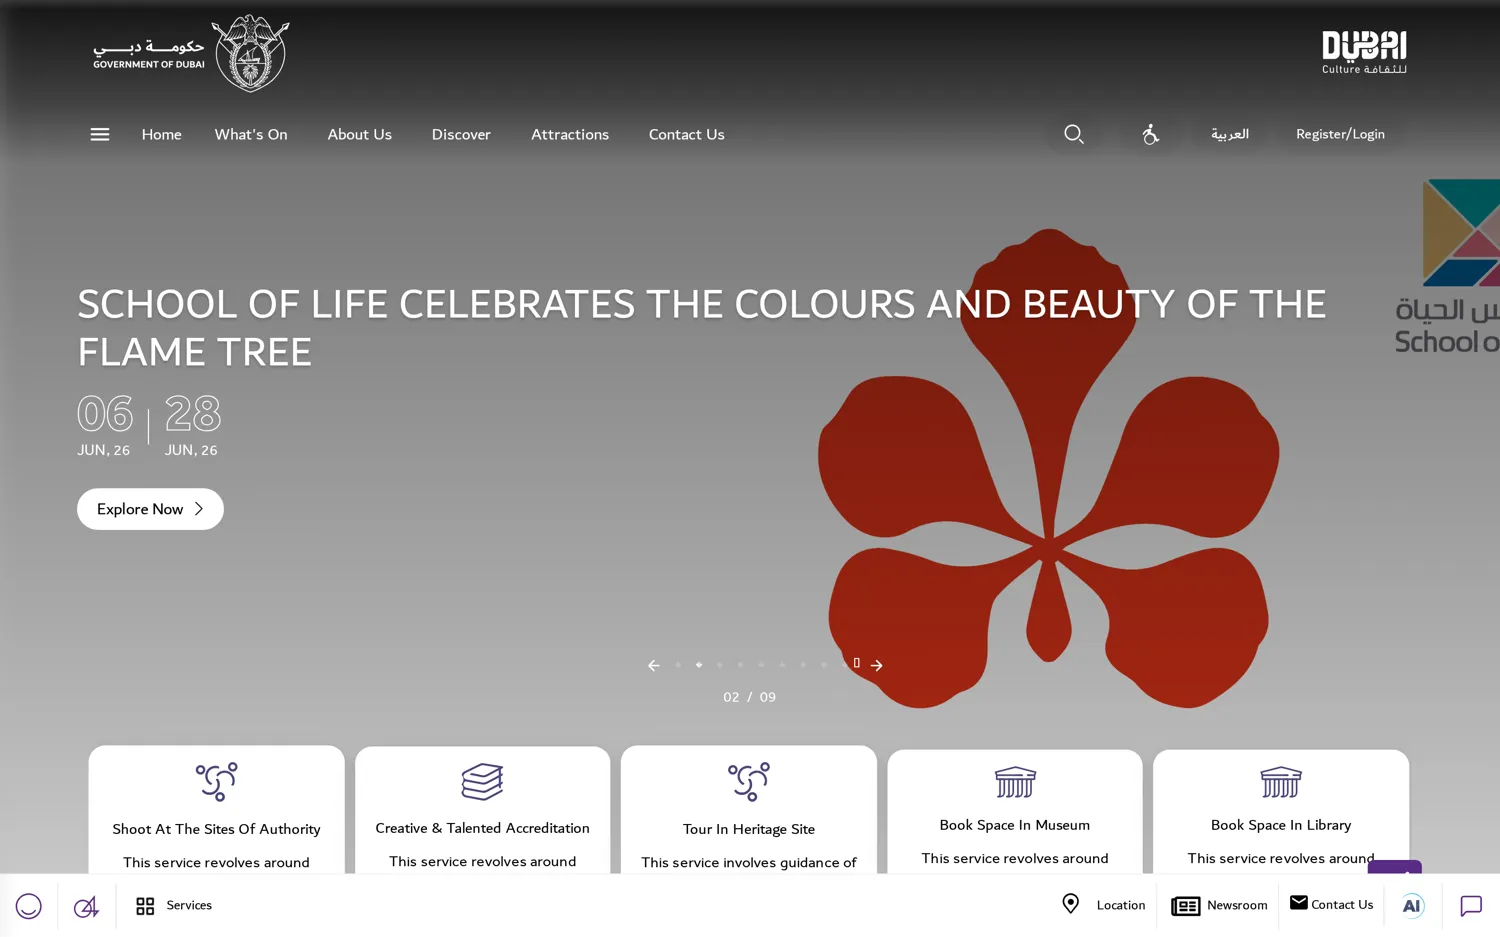
Task: Click the D4 icon in bottom bar
Action: (x=86, y=906)
